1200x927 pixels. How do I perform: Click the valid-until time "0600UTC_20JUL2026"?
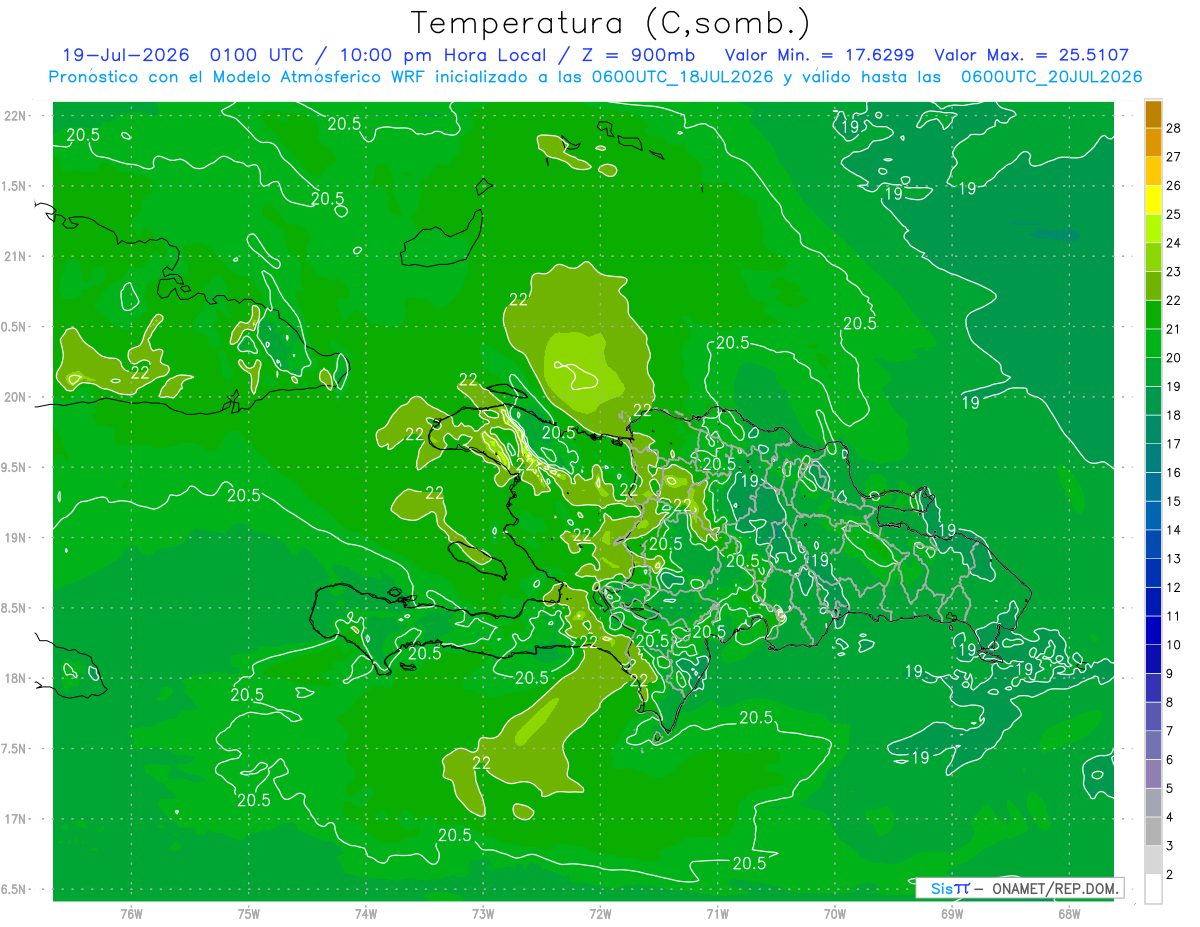[1052, 77]
